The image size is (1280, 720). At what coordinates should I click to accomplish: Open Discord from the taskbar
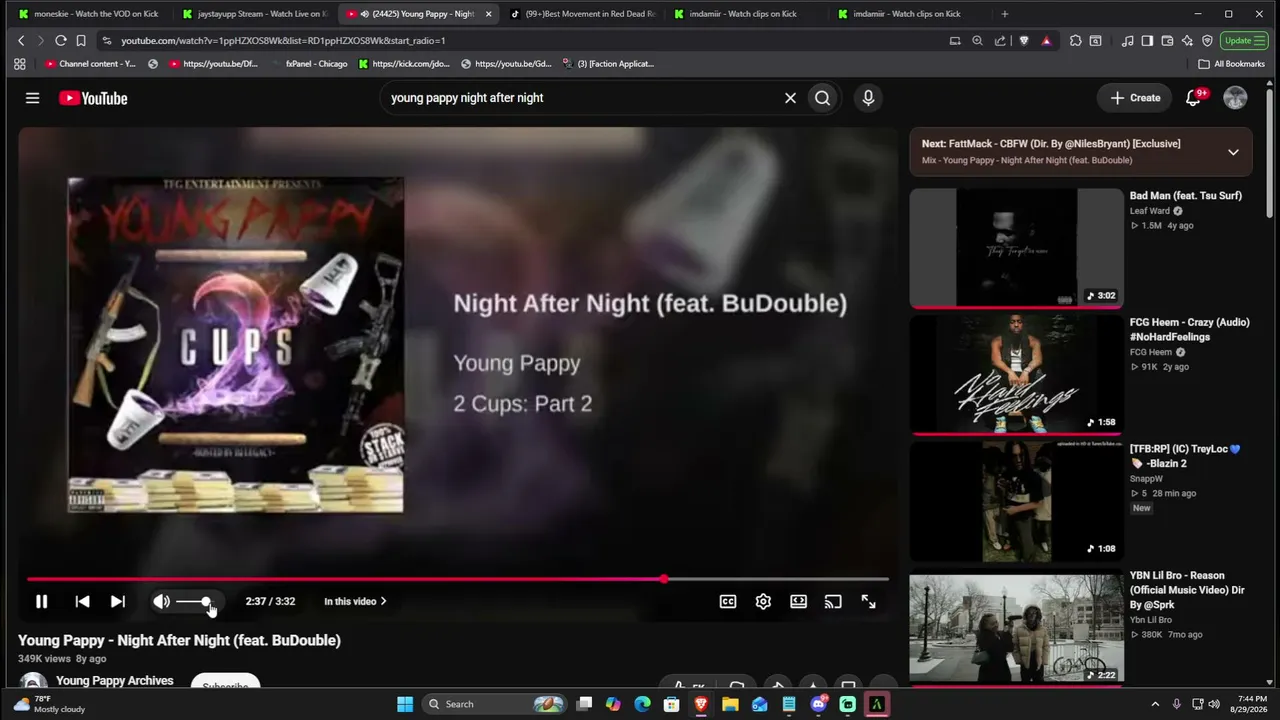click(x=818, y=704)
